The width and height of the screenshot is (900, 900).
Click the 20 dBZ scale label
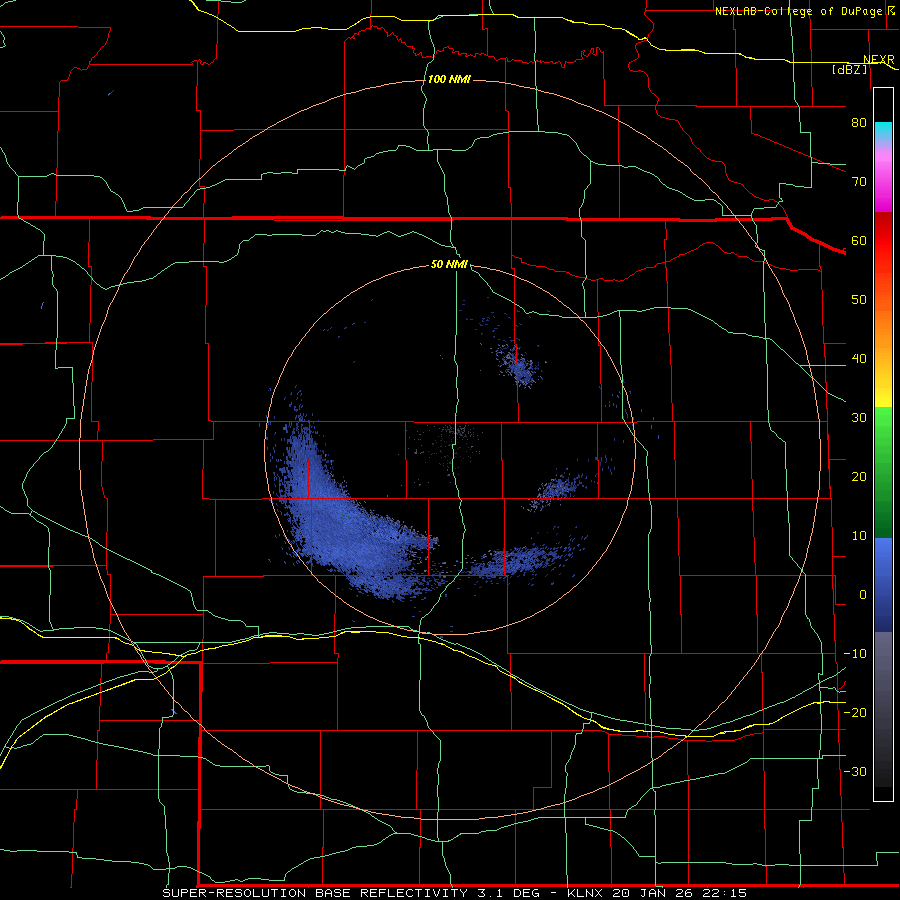[859, 476]
